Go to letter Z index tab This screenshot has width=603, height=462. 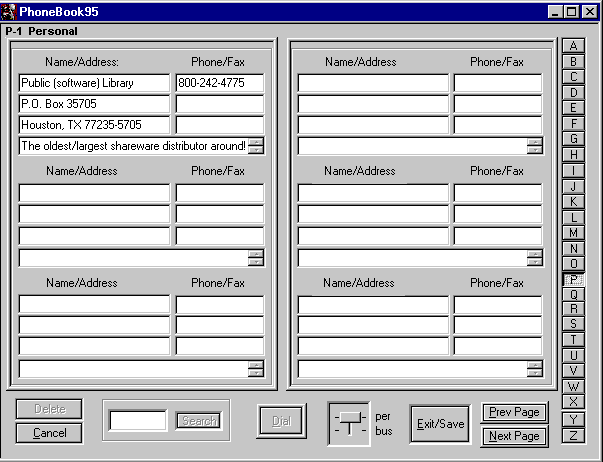[x=574, y=434]
